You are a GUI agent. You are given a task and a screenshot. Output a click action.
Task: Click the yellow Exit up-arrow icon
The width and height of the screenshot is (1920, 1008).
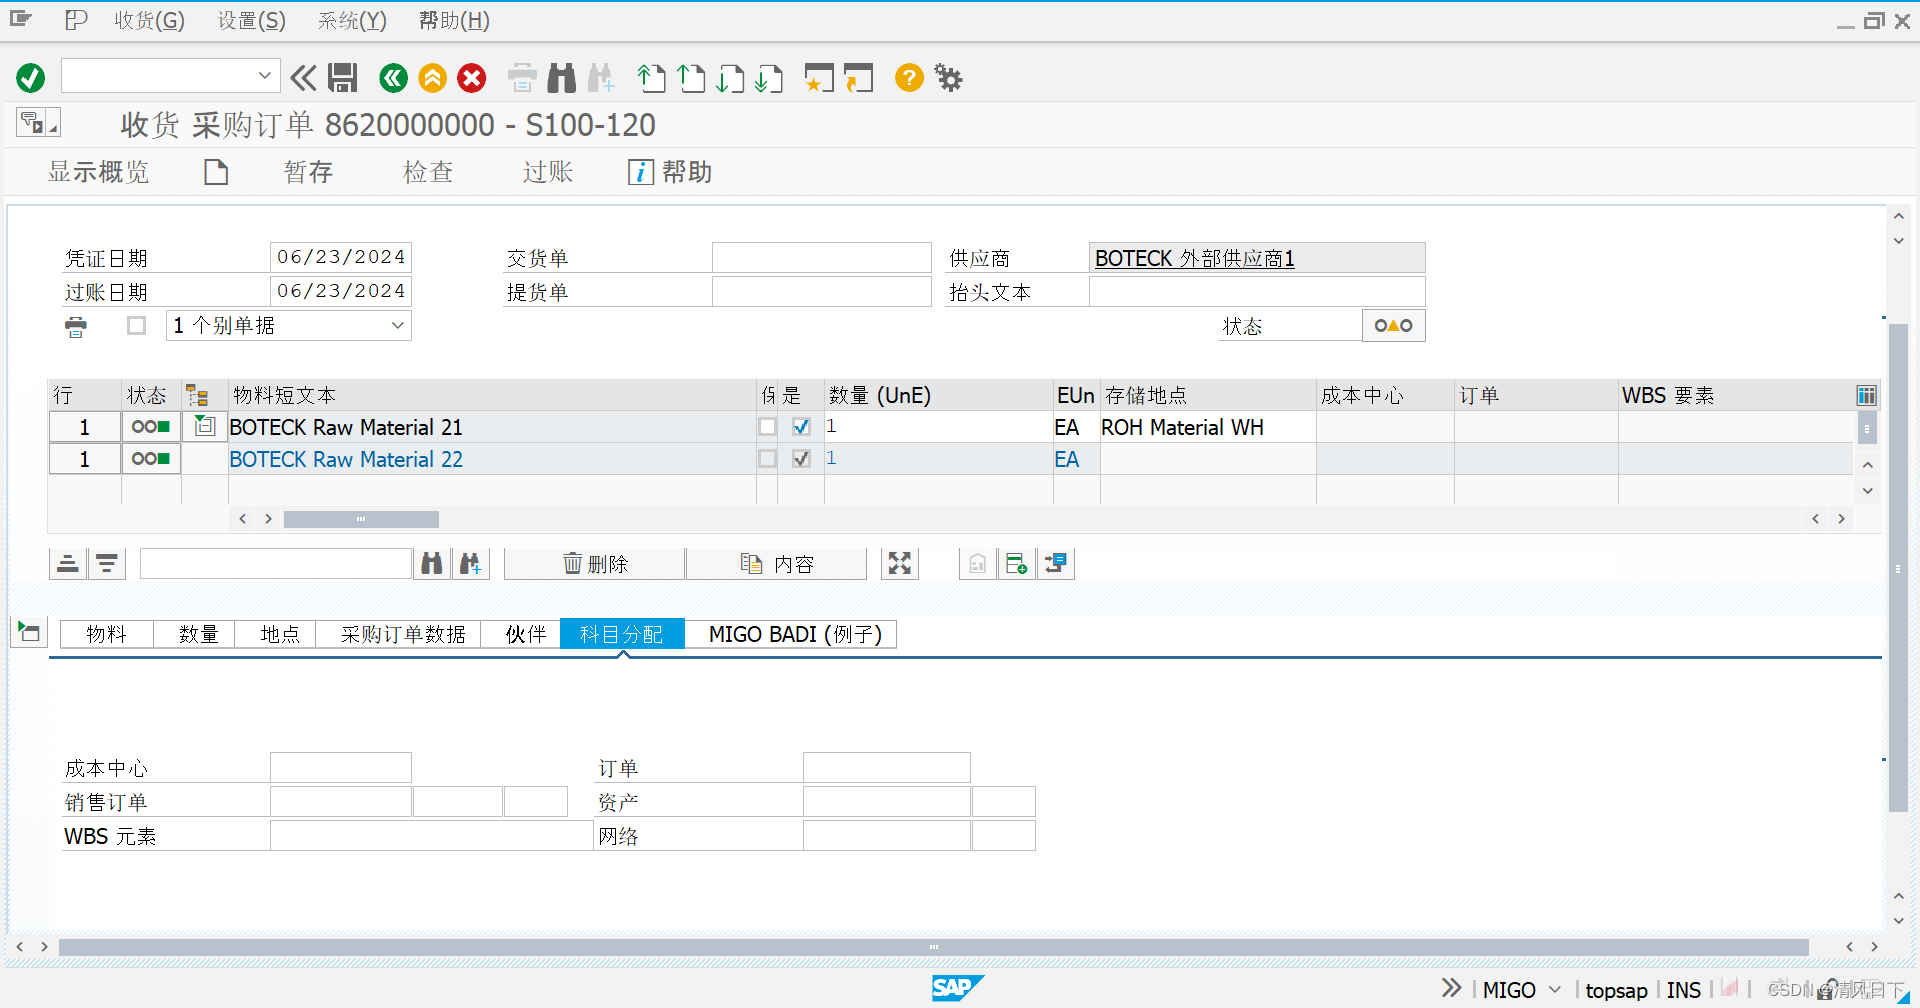pos(432,78)
